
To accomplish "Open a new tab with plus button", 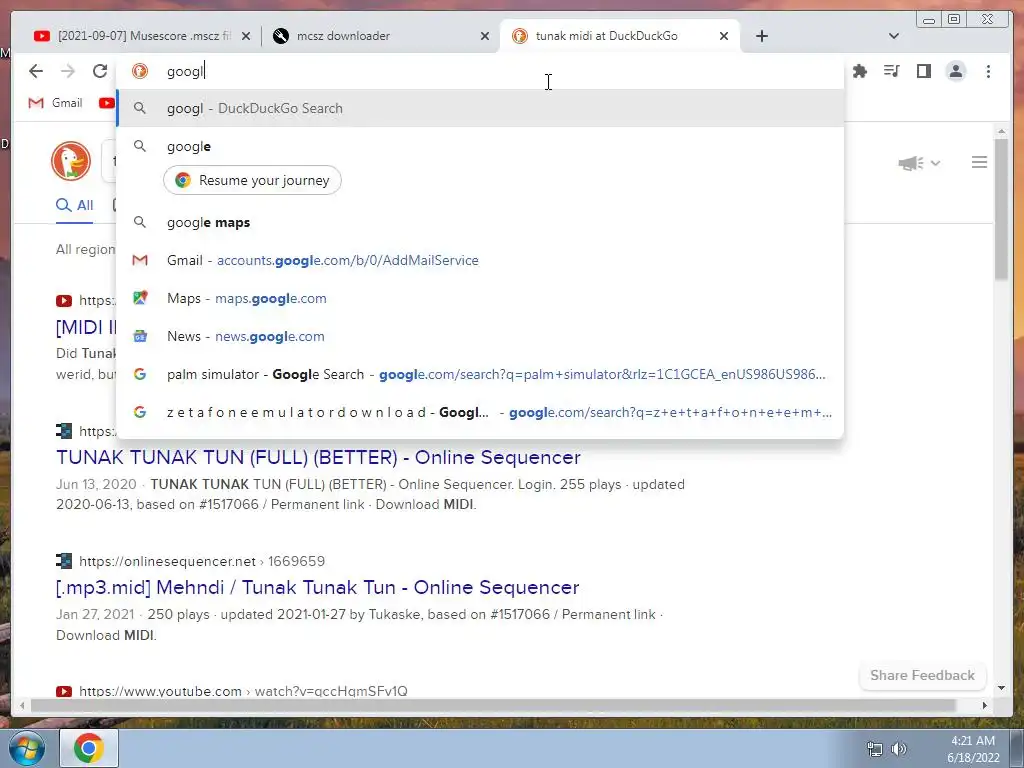I will [761, 36].
